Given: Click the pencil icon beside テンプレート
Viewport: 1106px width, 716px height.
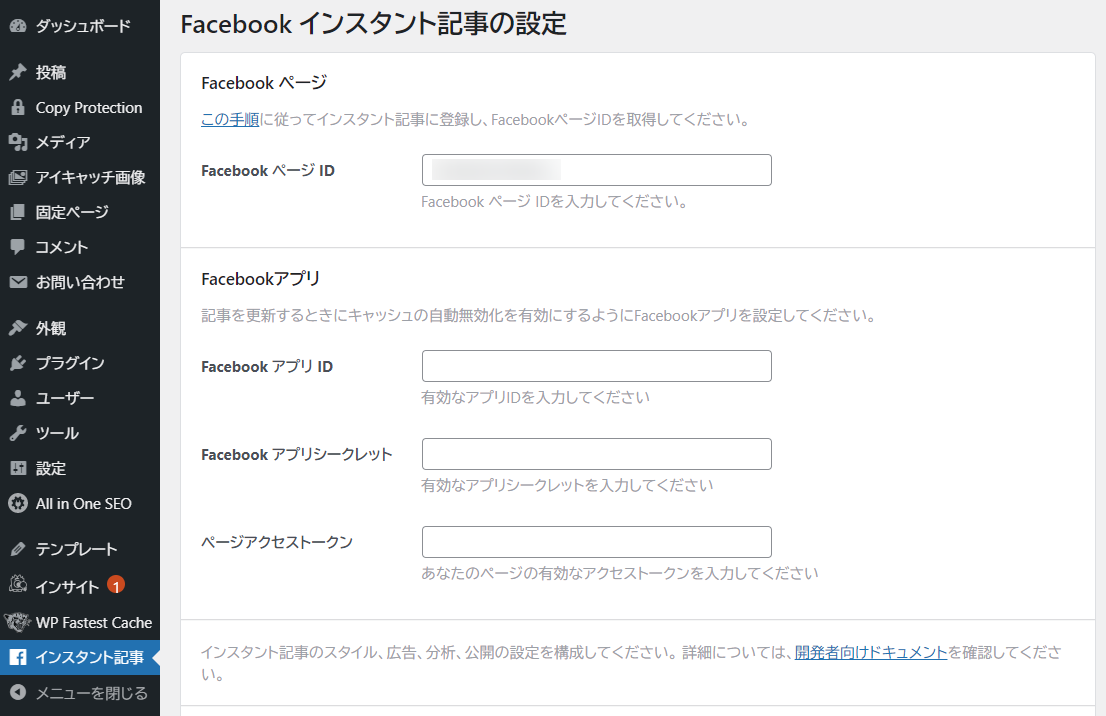Looking at the screenshot, I should [x=18, y=549].
